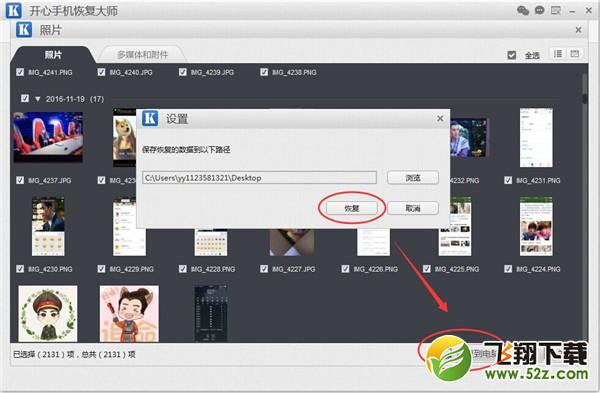
Task: Click the 浏览 browse button
Action: point(413,178)
